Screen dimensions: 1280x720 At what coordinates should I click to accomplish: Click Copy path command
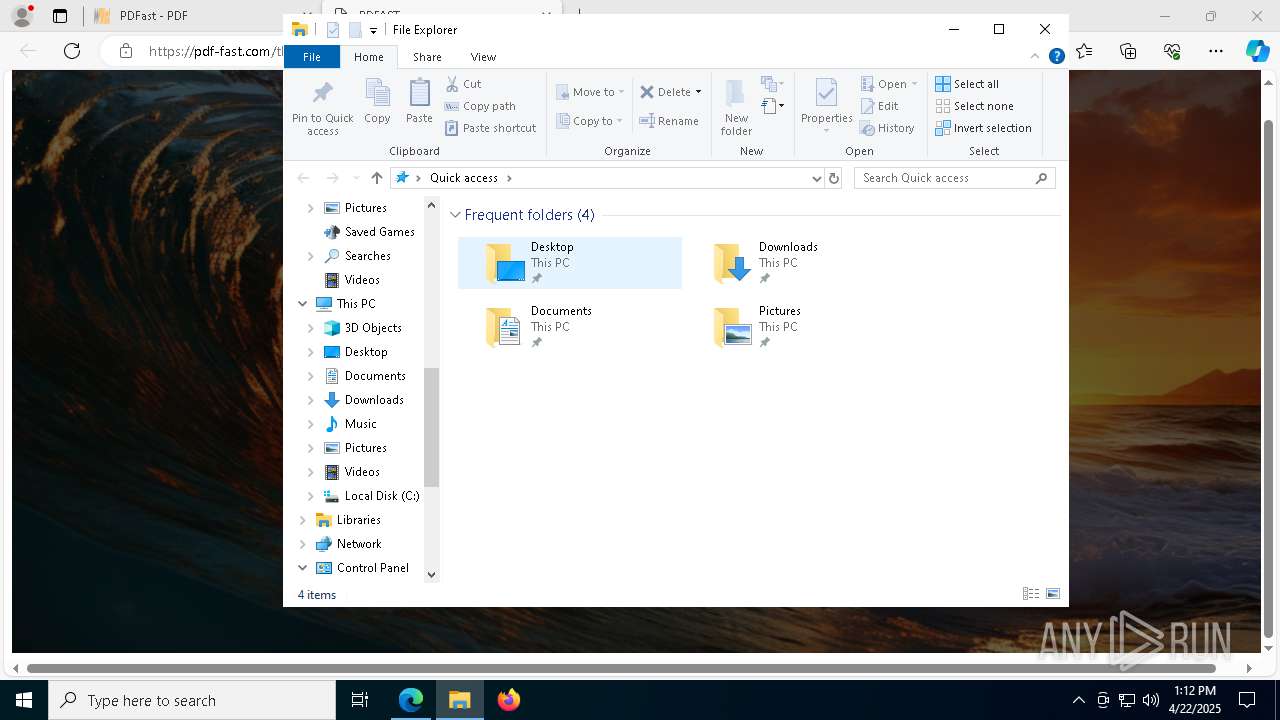(480, 106)
